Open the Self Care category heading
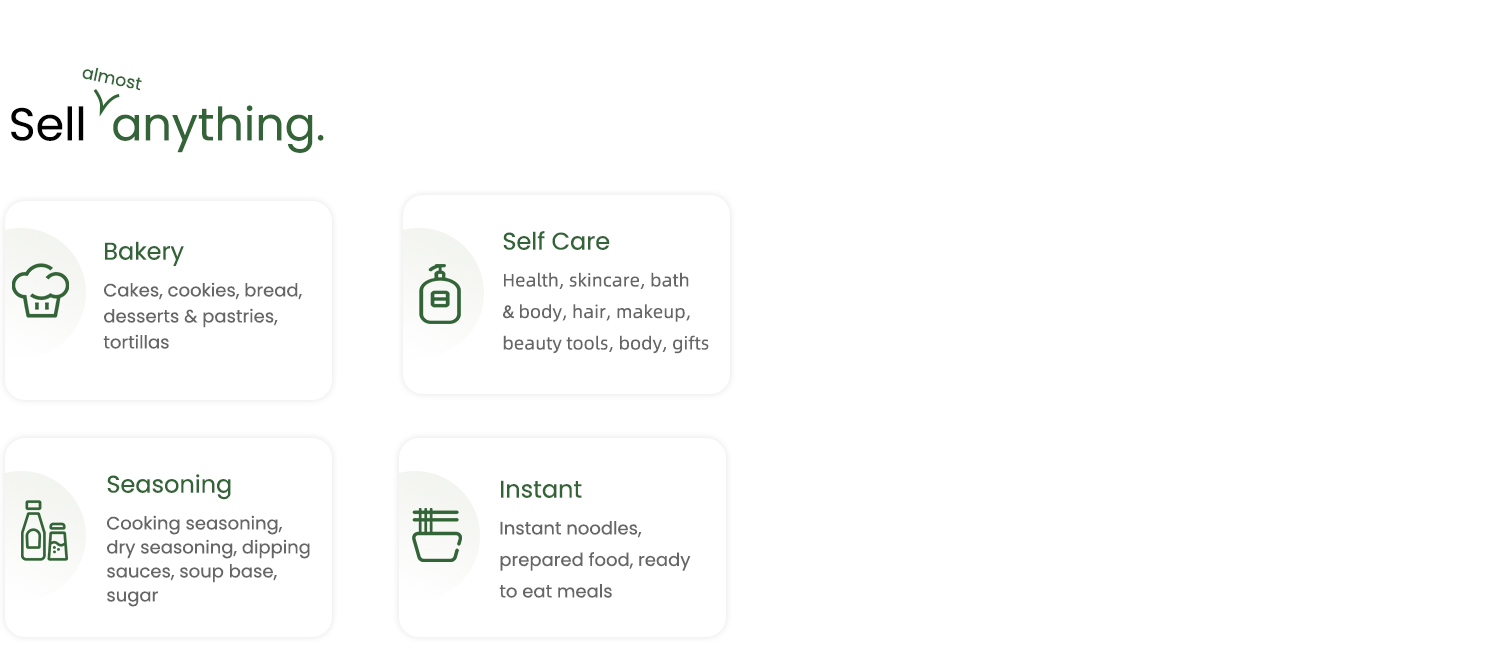This screenshot has width=1512, height=663. pyautogui.click(x=556, y=241)
